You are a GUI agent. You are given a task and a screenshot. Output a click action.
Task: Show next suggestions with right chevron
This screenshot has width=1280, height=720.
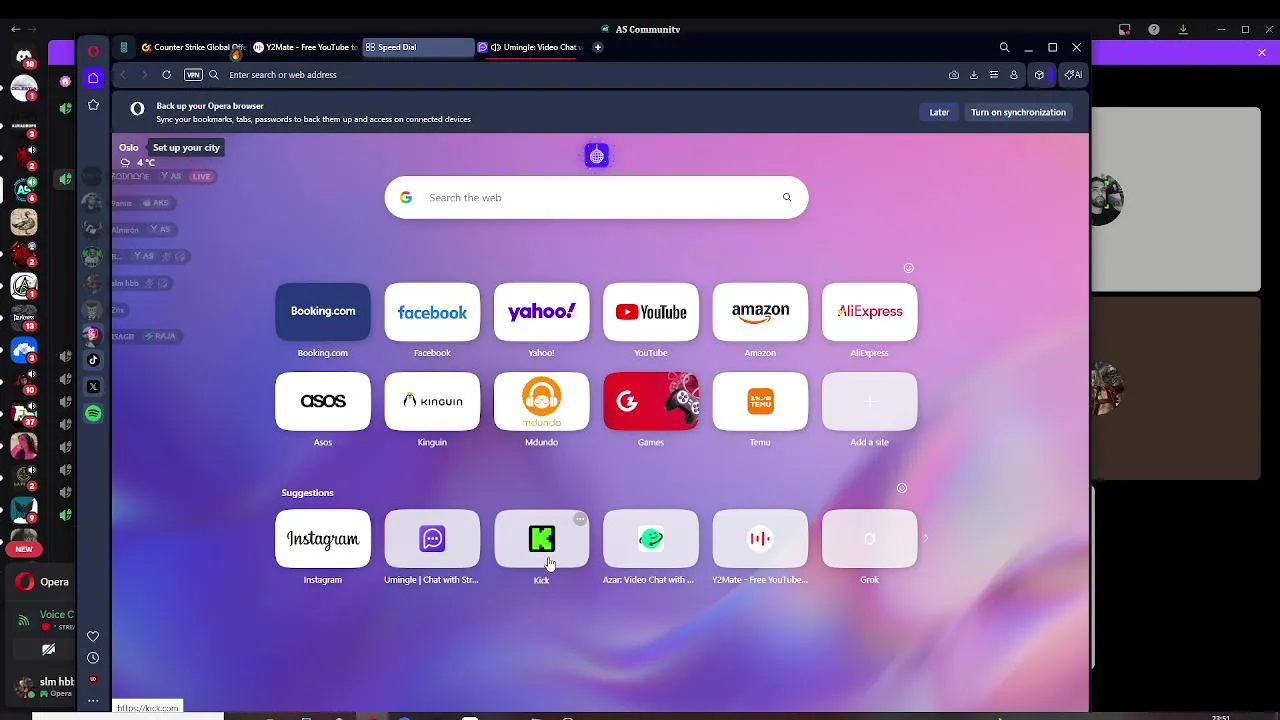(926, 538)
